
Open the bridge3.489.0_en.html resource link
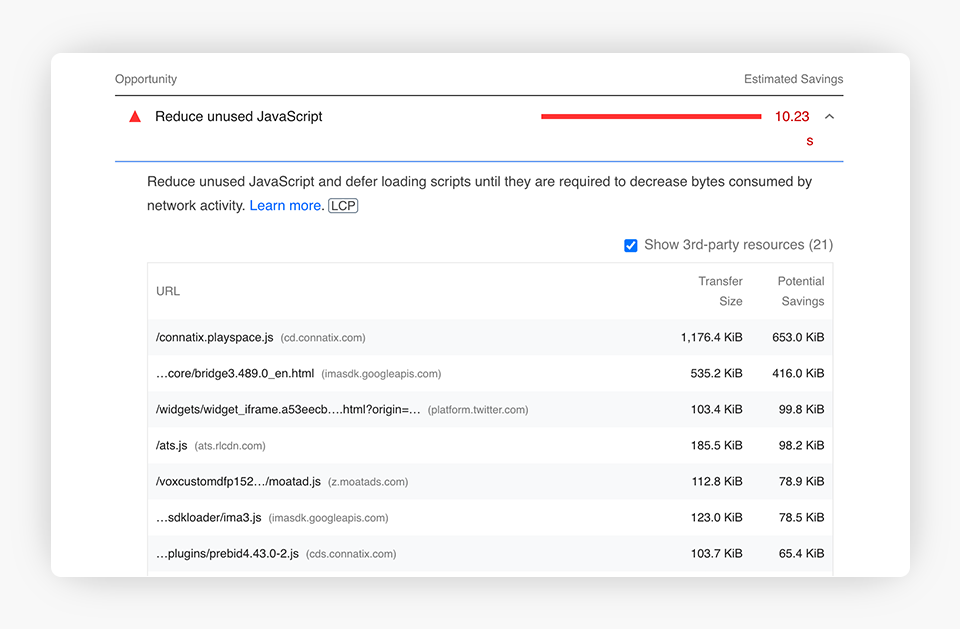[x=235, y=374]
